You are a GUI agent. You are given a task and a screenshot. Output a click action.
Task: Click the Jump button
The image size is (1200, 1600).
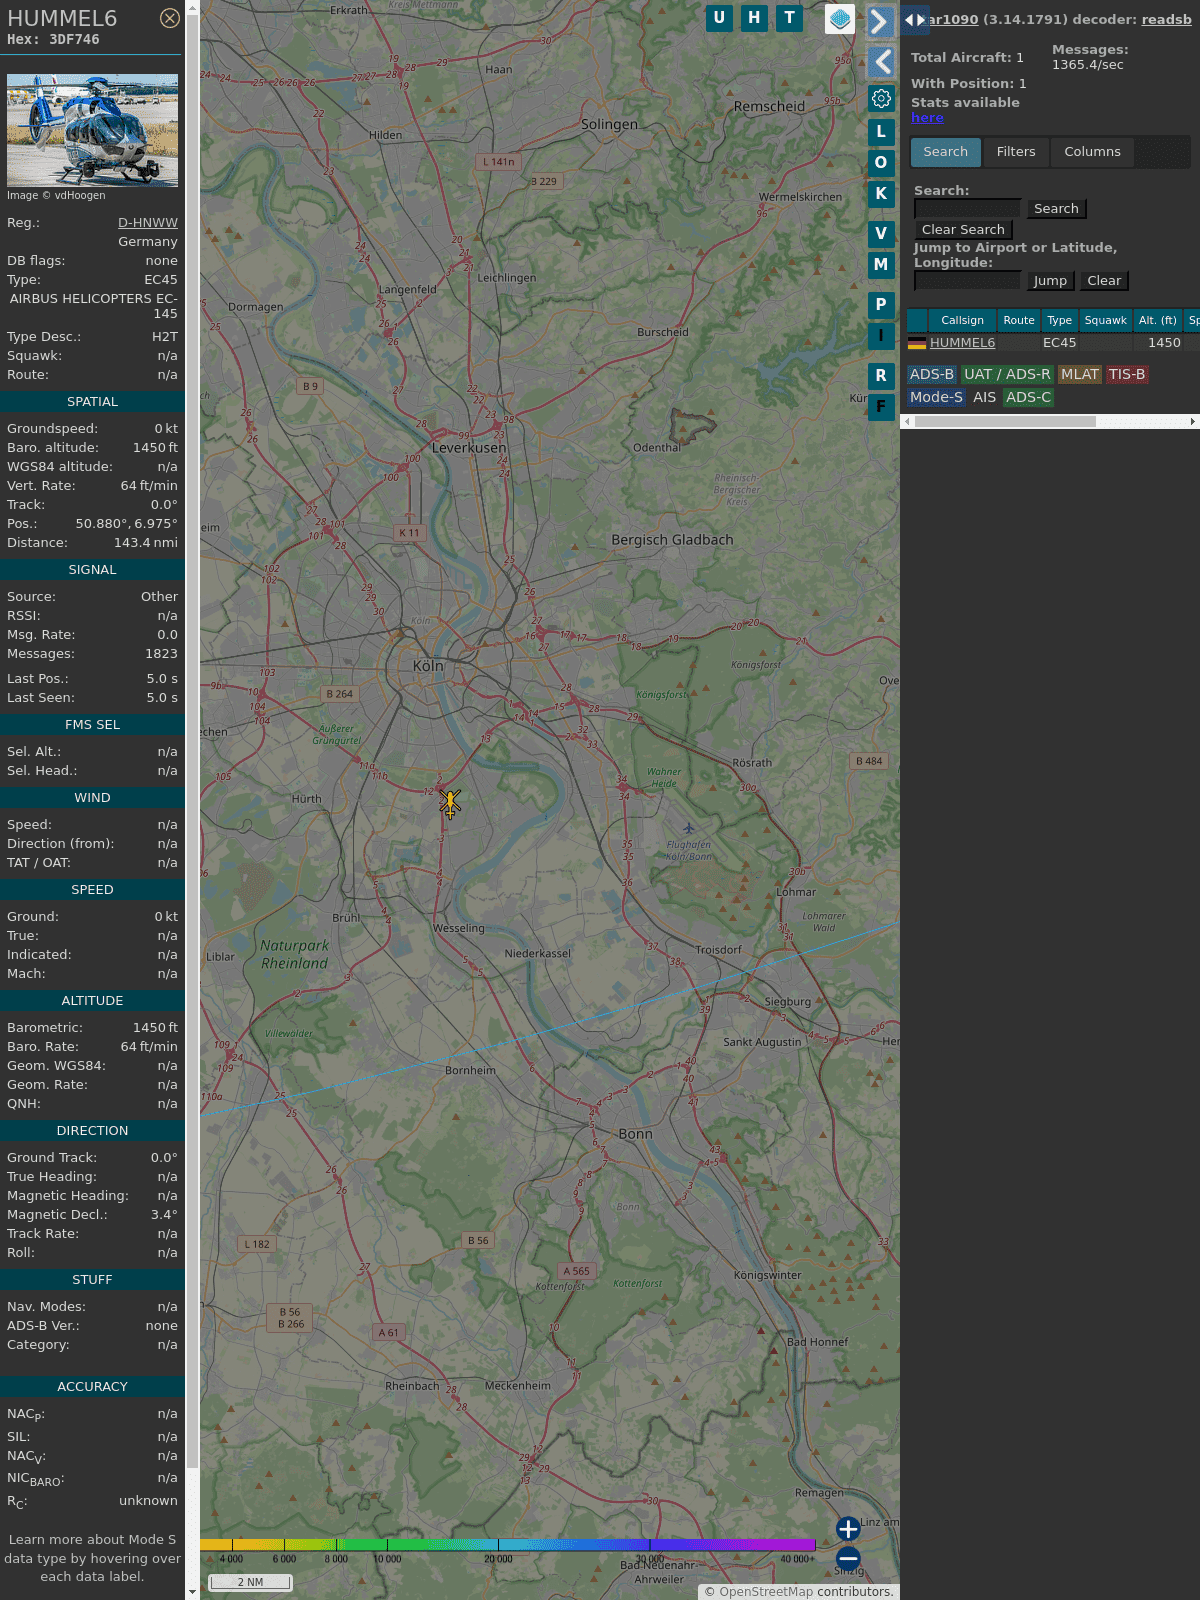coord(1050,281)
